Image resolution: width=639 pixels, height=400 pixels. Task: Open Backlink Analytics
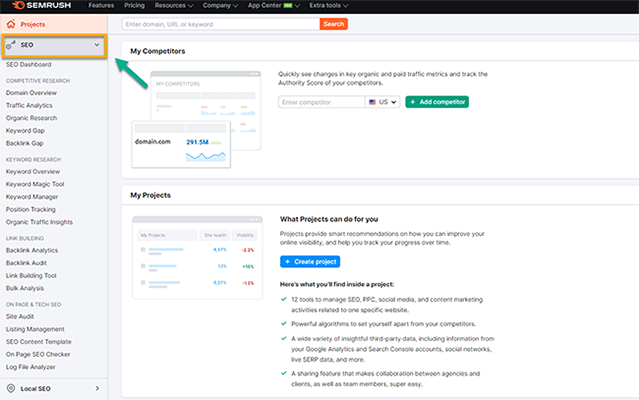click(32, 250)
